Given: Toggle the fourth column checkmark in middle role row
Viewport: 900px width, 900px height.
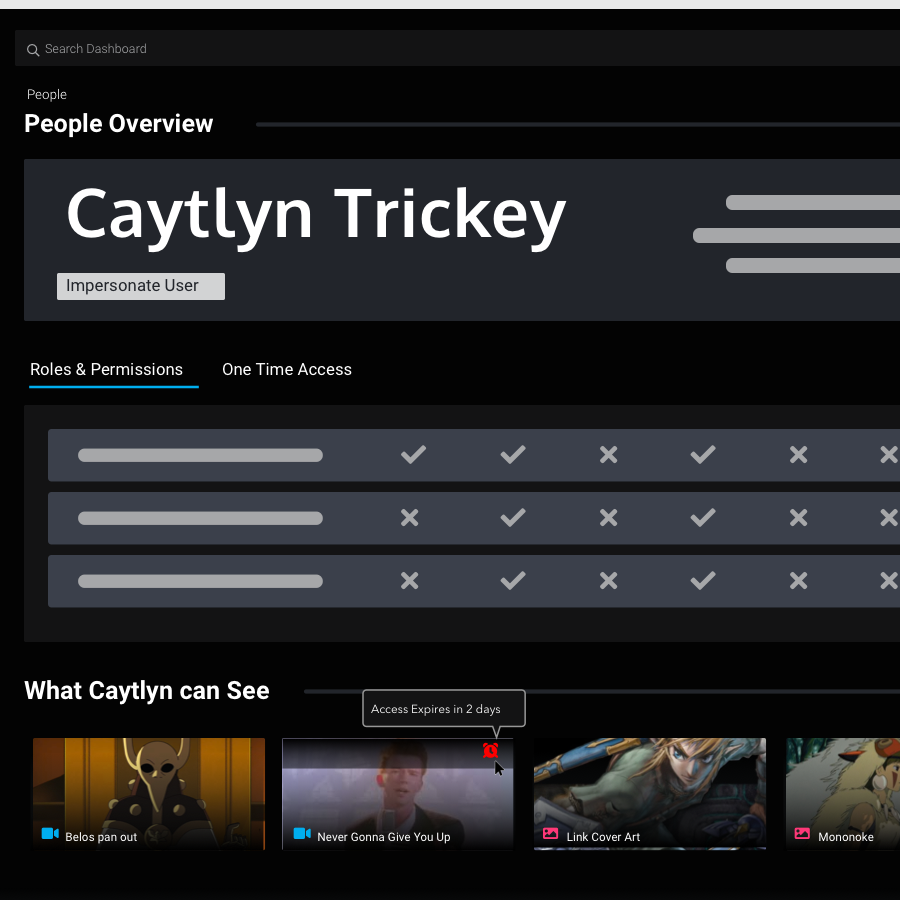Looking at the screenshot, I should (703, 518).
